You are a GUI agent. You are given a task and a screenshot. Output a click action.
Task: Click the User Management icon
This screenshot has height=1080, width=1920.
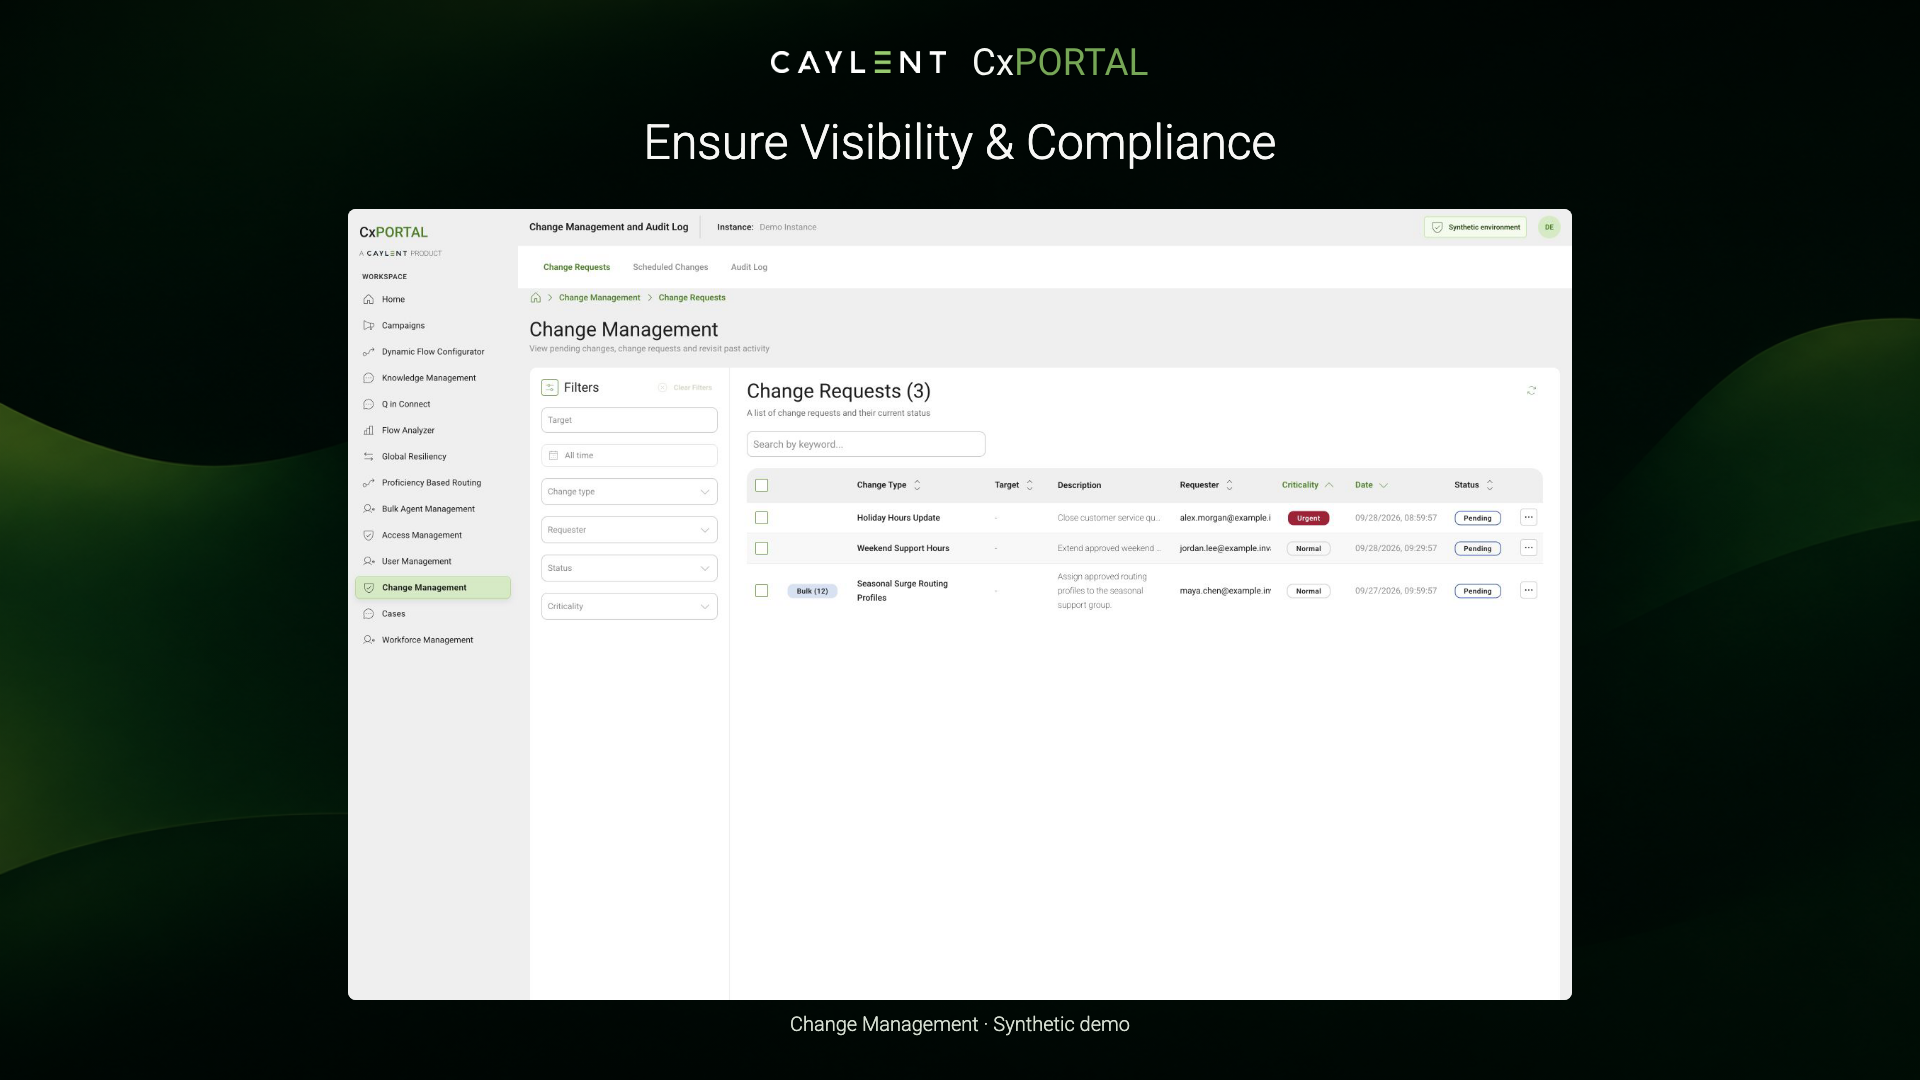coord(369,561)
